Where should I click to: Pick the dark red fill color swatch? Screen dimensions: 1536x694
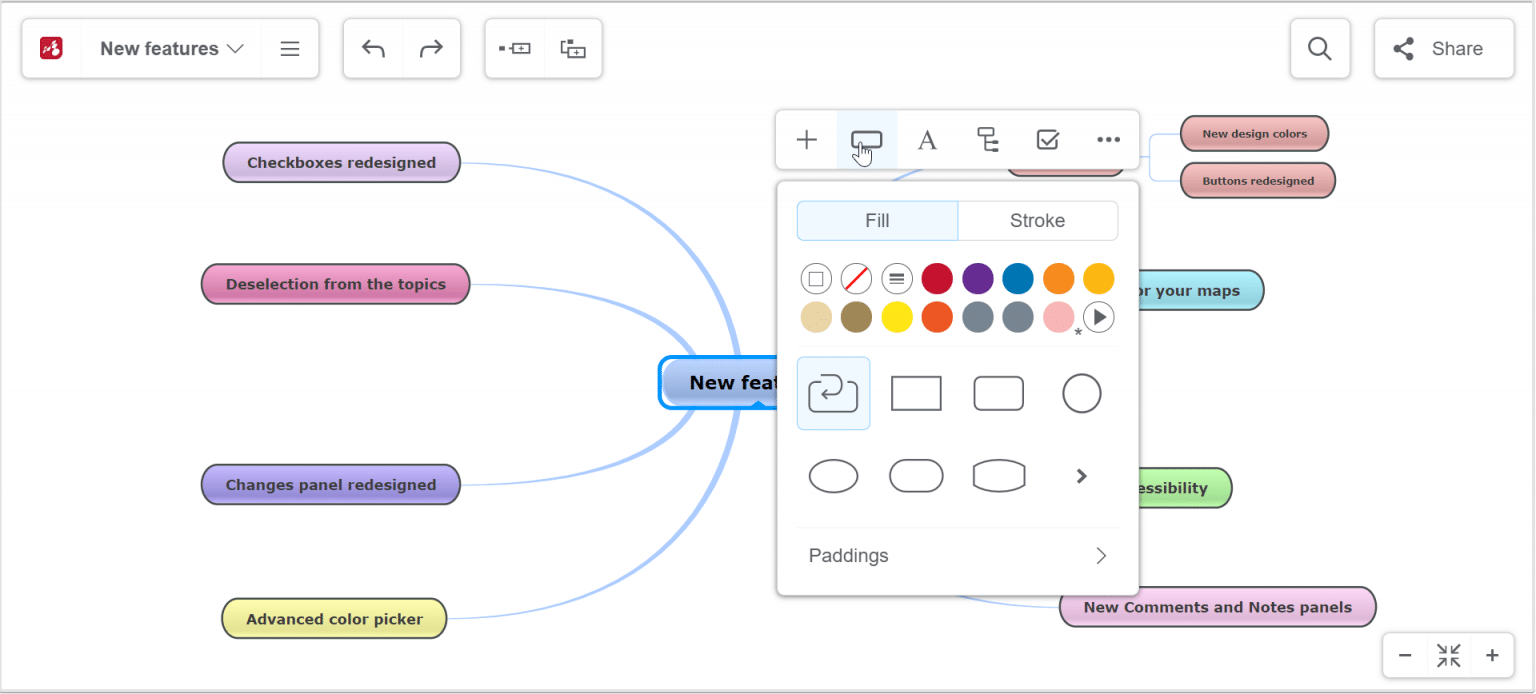[937, 278]
